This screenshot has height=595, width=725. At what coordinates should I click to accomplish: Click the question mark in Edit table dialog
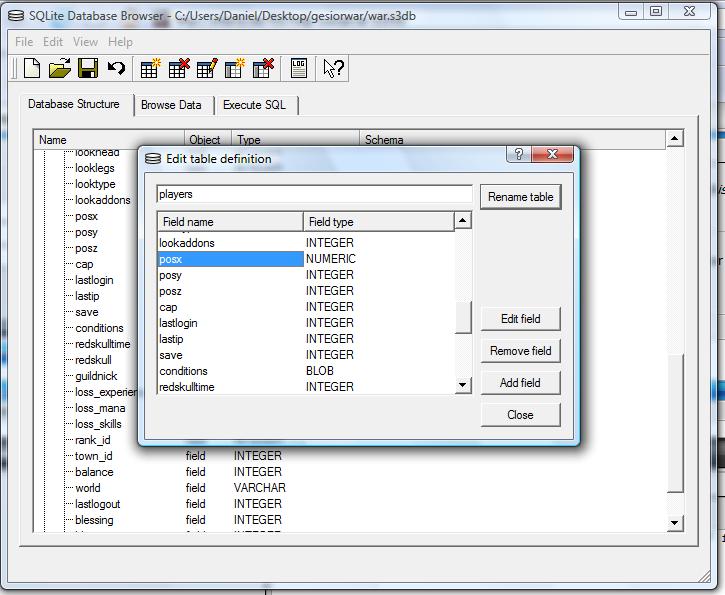(x=519, y=154)
